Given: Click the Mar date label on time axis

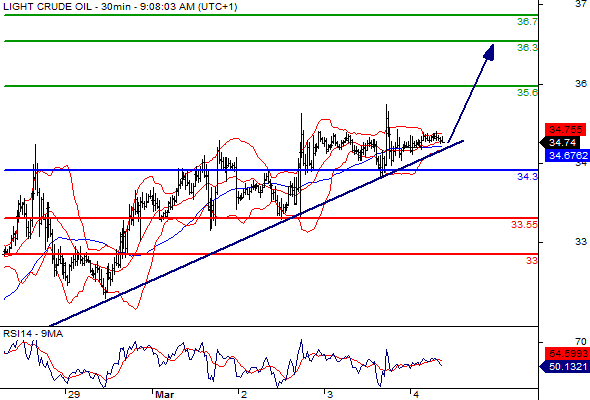Looking at the screenshot, I should pyautogui.click(x=164, y=395).
